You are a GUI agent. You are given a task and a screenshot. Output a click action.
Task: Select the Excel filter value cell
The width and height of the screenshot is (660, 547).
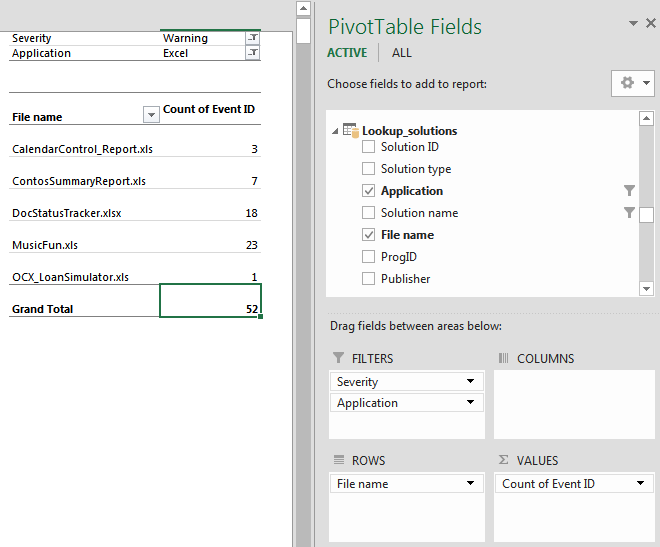[x=203, y=53]
